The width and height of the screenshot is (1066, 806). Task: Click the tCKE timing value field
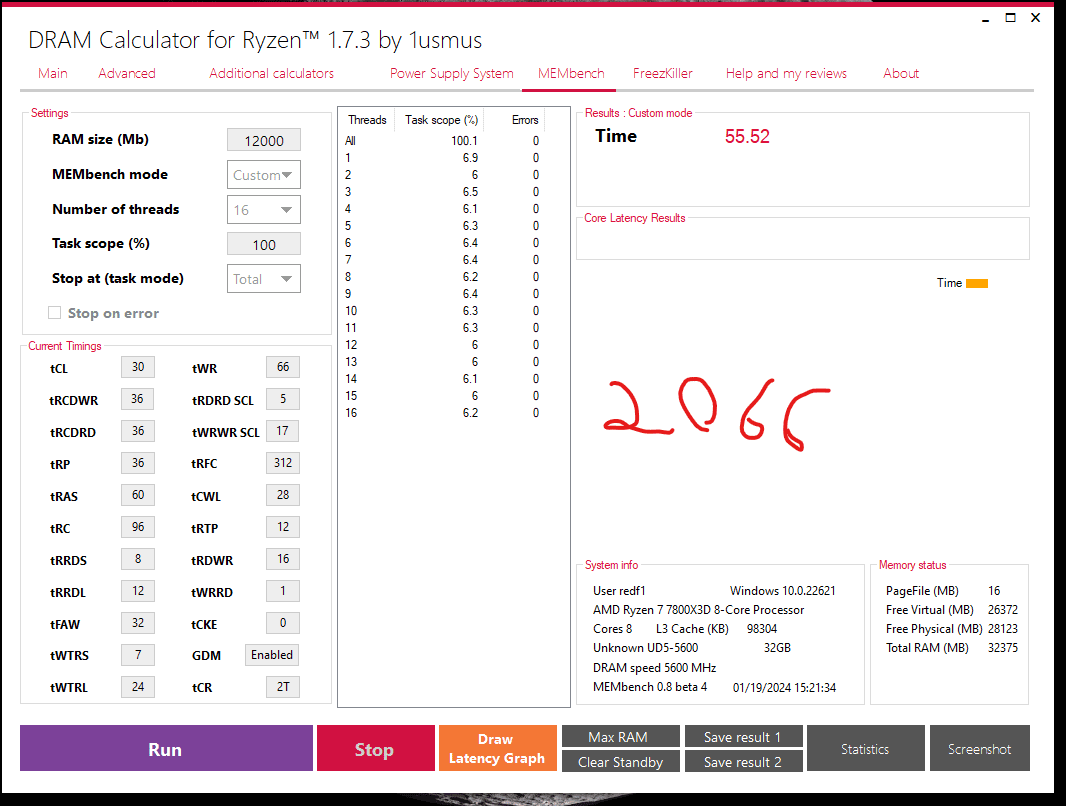tap(283, 623)
